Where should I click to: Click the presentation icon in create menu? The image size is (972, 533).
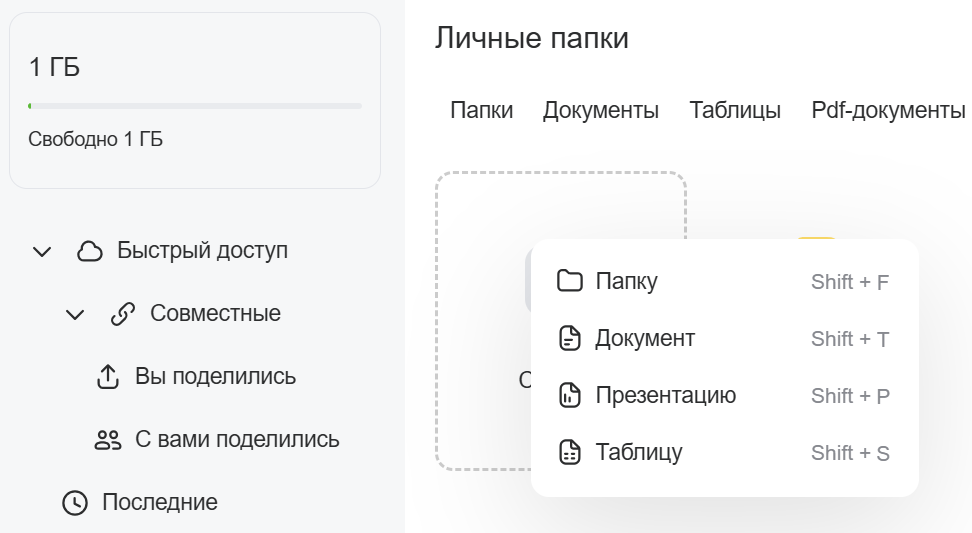(x=569, y=396)
